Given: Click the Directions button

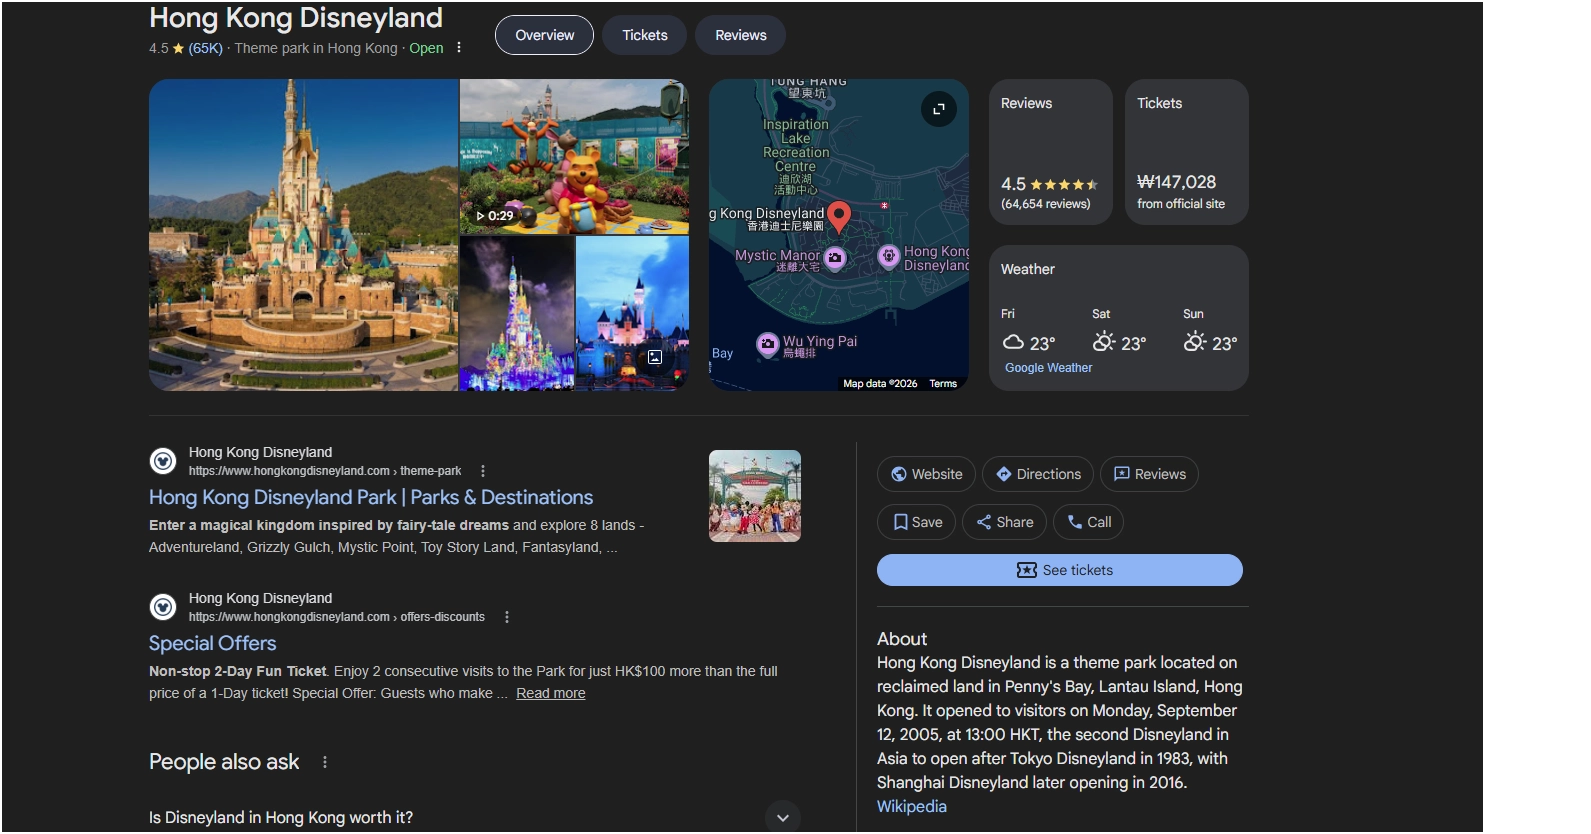Looking at the screenshot, I should pyautogui.click(x=1038, y=474).
